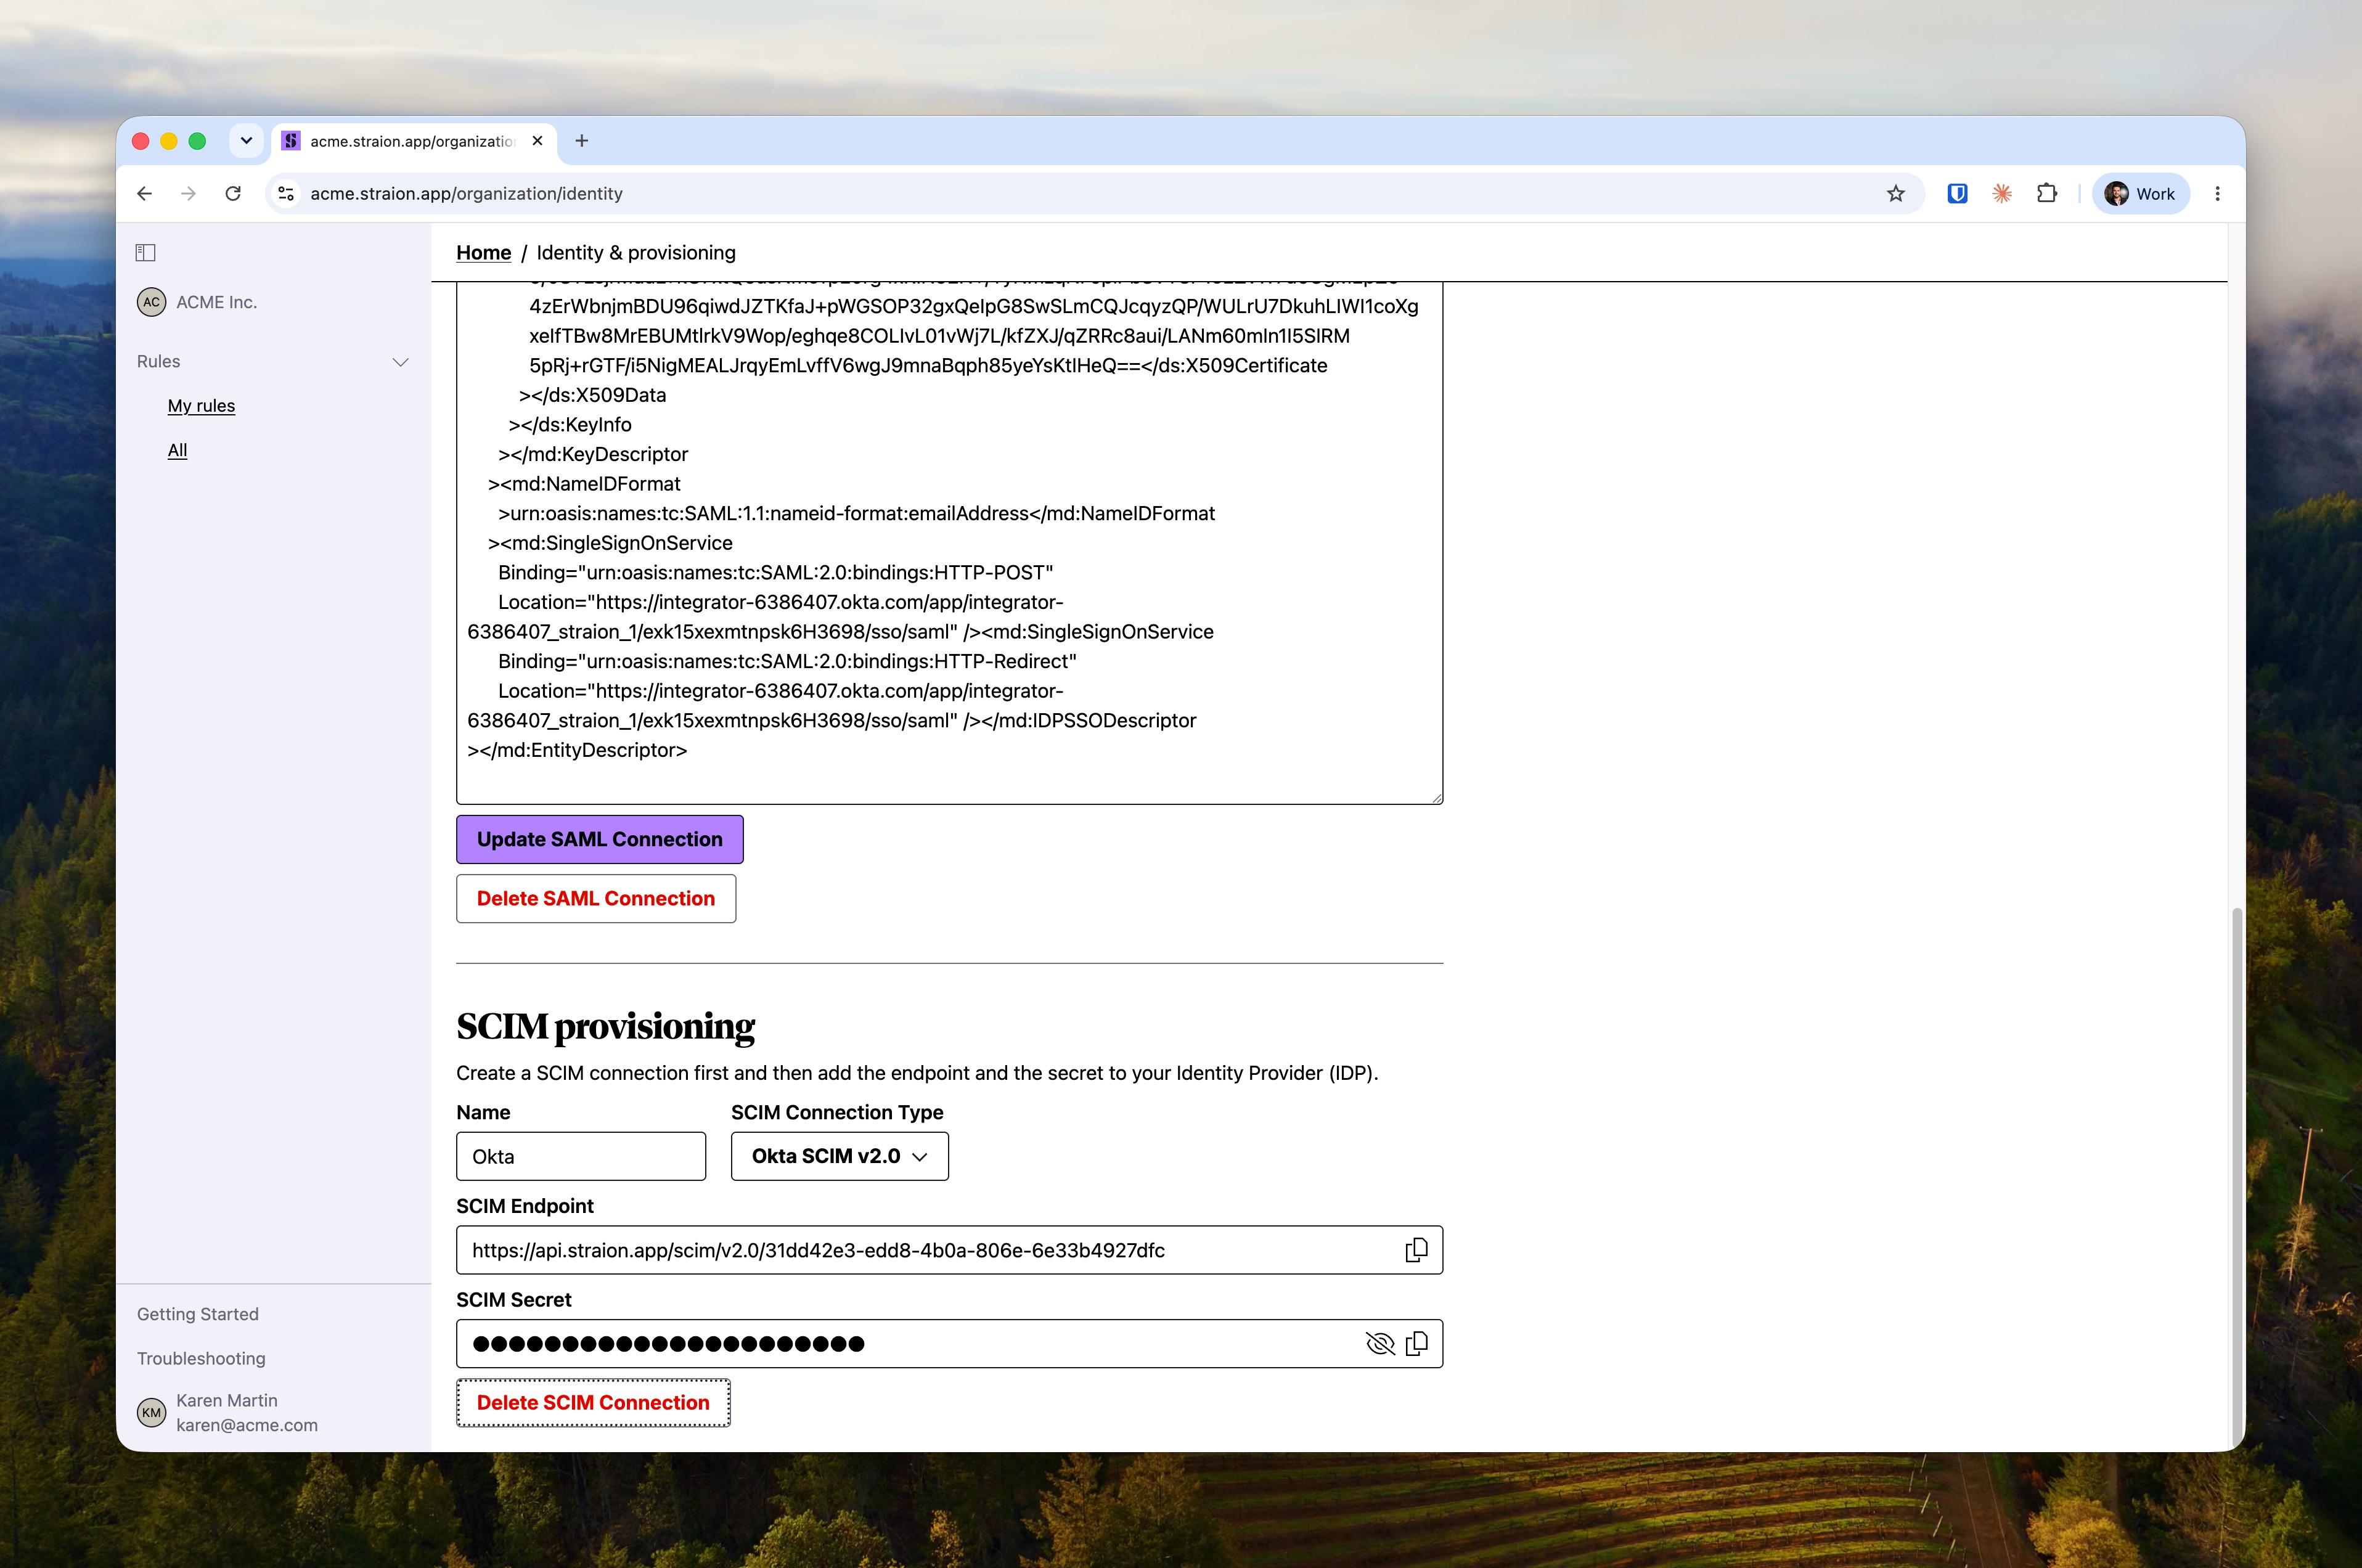Focus the SCIM Name input field
This screenshot has height=1568, width=2362.
click(x=581, y=1156)
